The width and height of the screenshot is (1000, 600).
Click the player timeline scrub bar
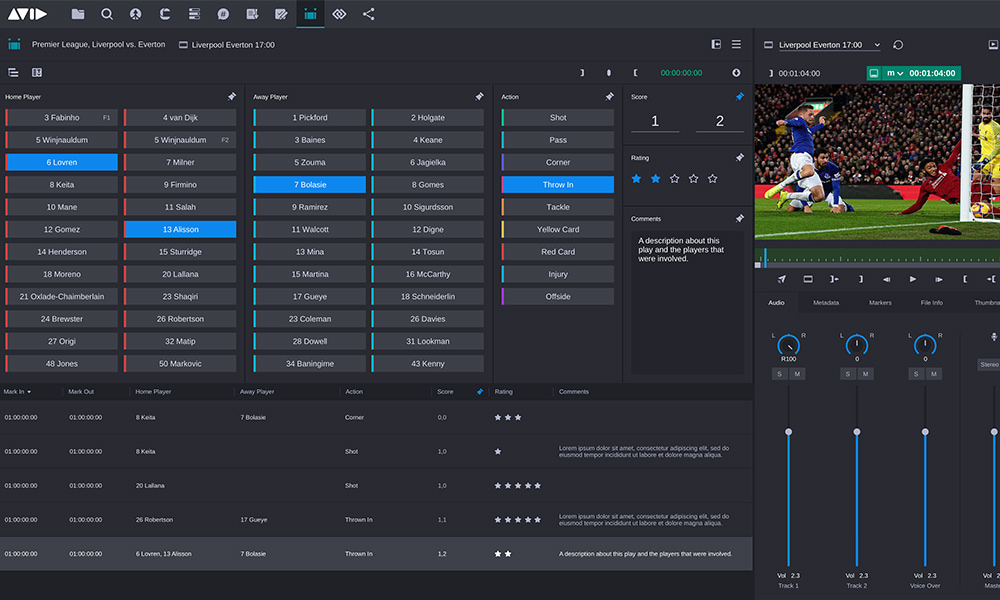pyautogui.click(x=880, y=258)
